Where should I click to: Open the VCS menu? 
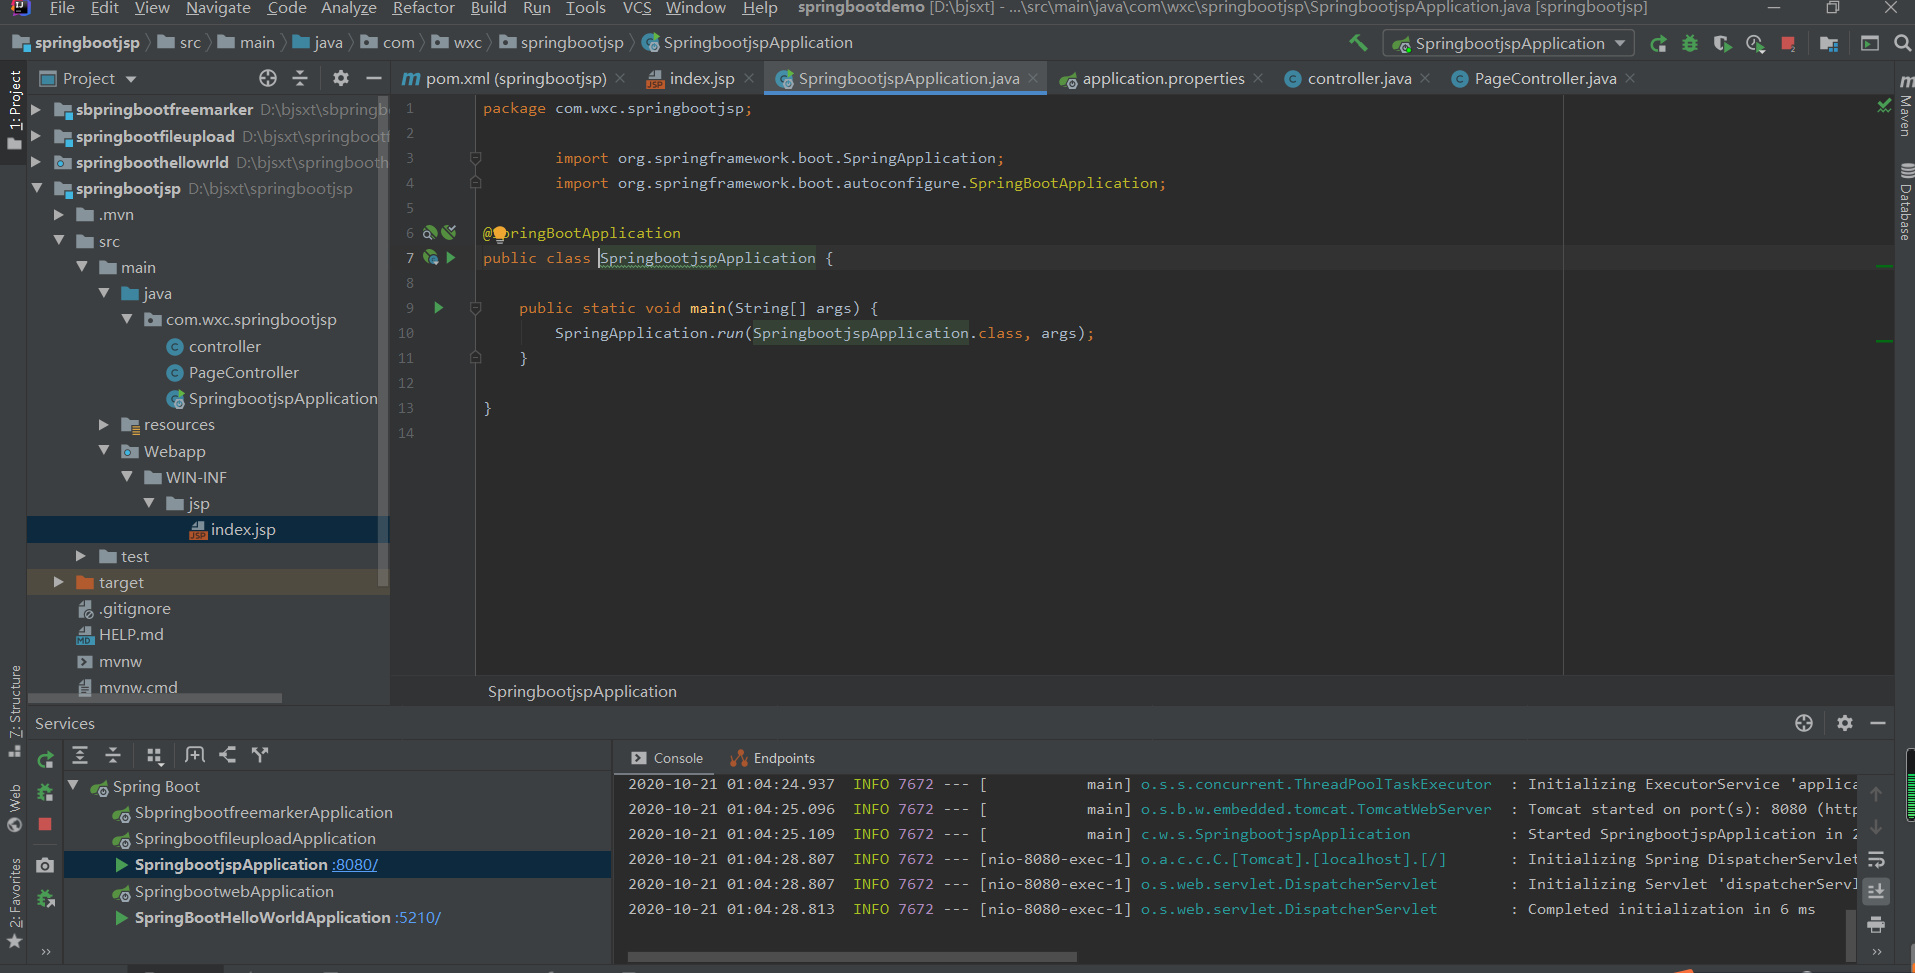coord(637,8)
